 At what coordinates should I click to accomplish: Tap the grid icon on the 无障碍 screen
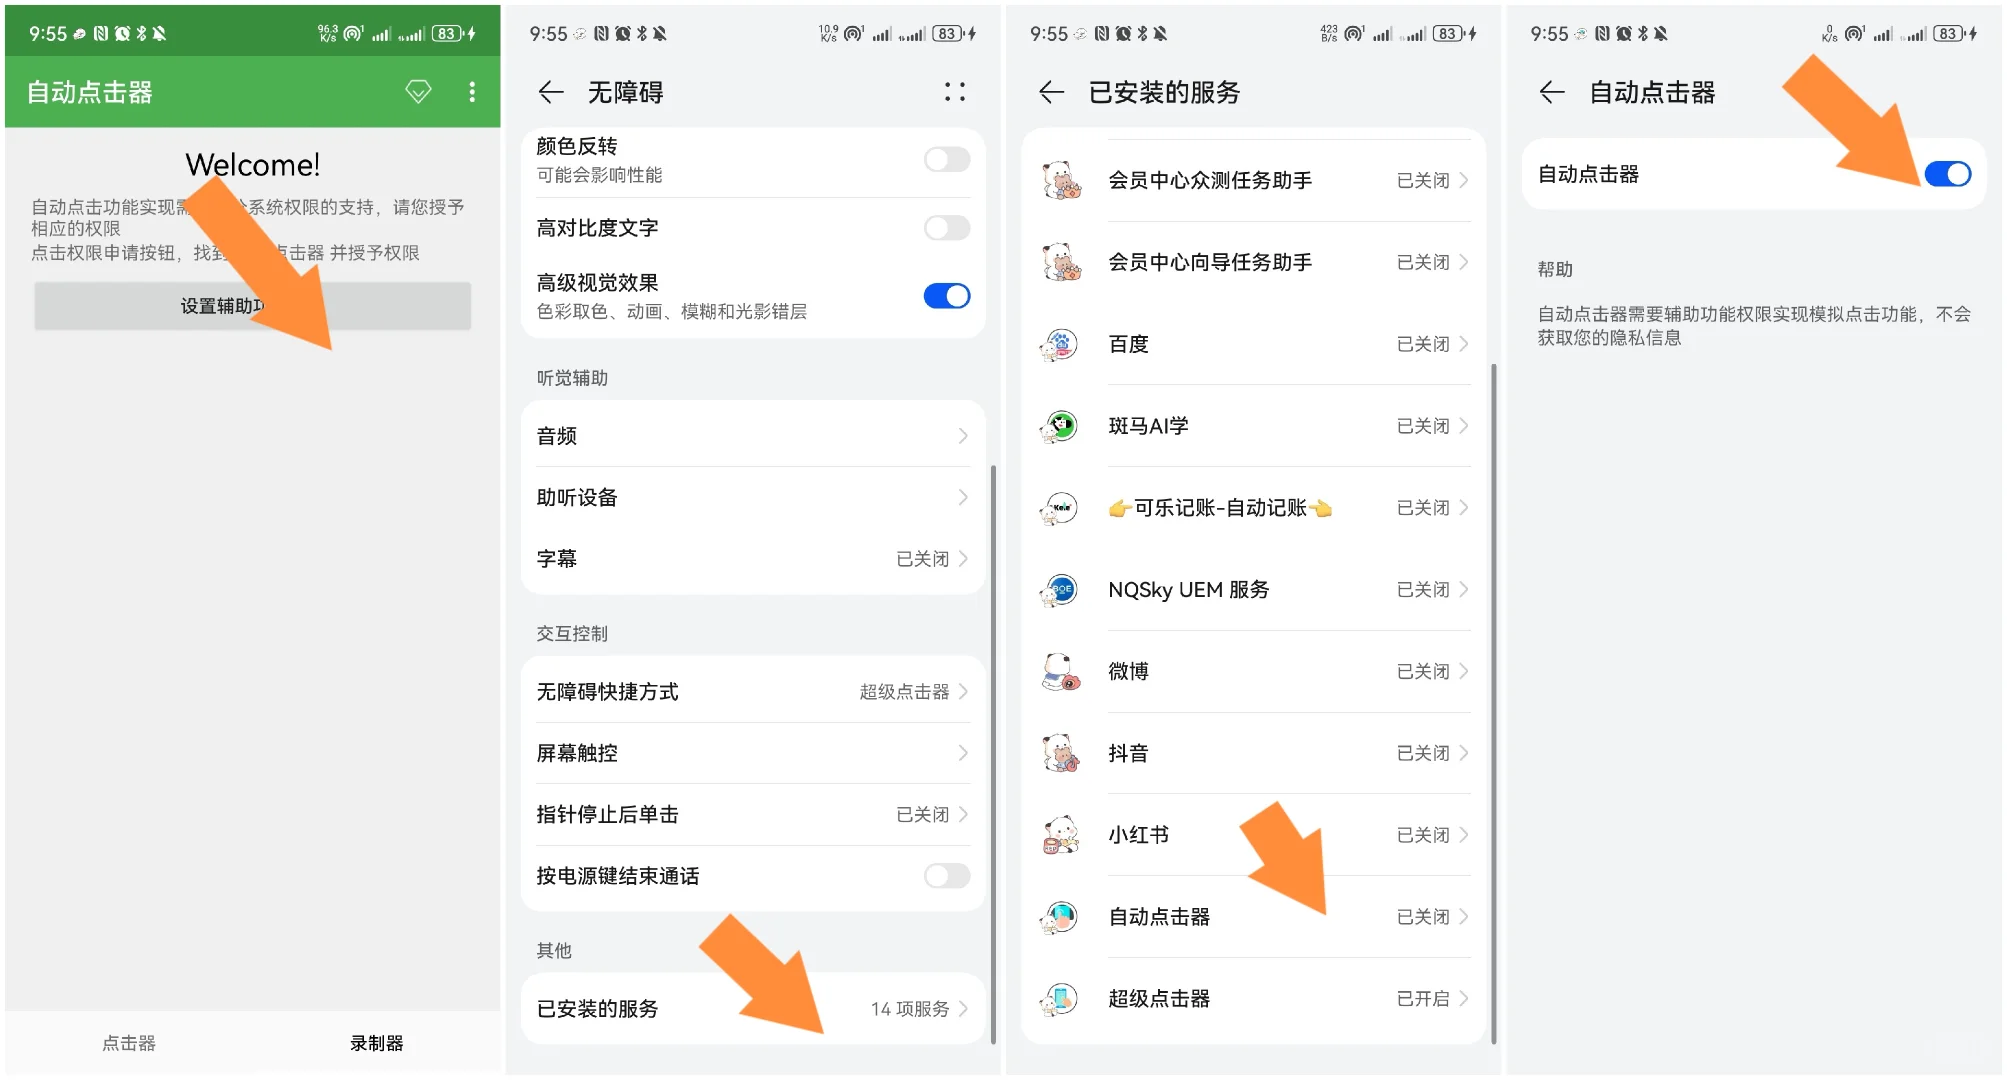coord(953,91)
